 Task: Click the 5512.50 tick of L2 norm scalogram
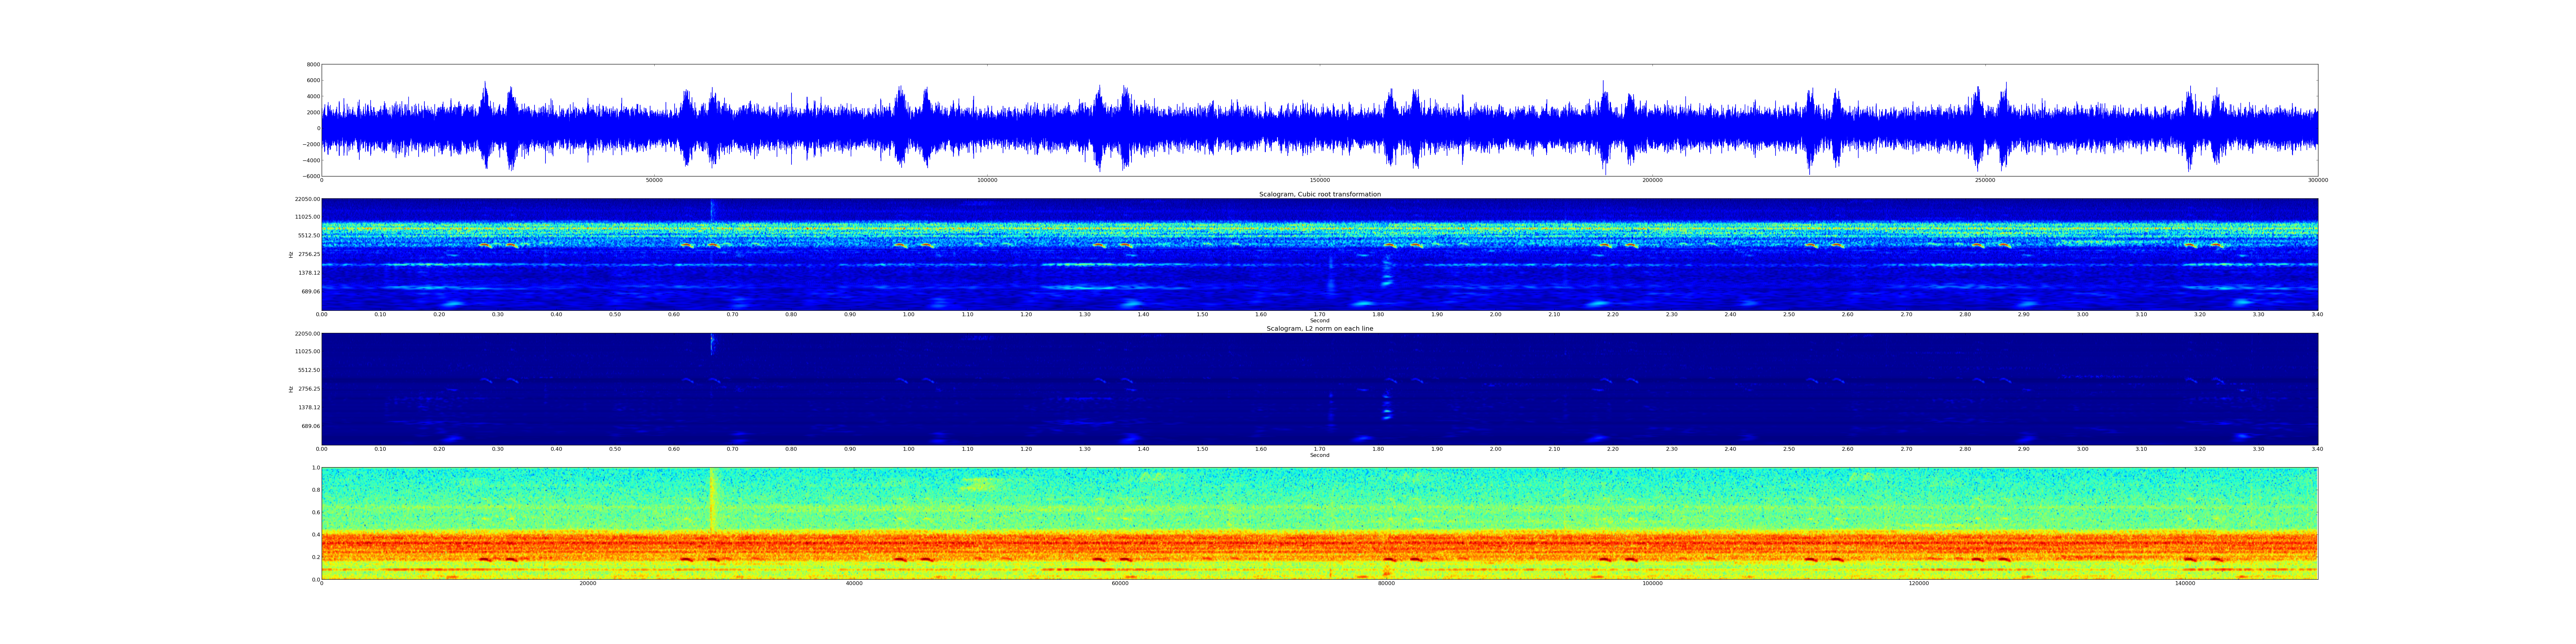pyautogui.click(x=309, y=370)
